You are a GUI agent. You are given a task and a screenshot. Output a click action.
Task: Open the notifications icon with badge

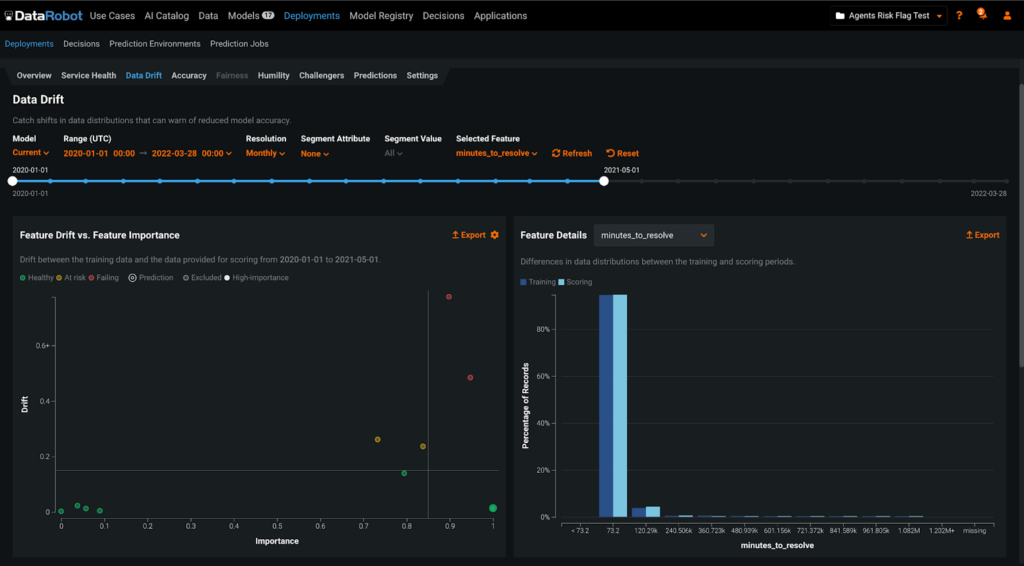tap(981, 15)
